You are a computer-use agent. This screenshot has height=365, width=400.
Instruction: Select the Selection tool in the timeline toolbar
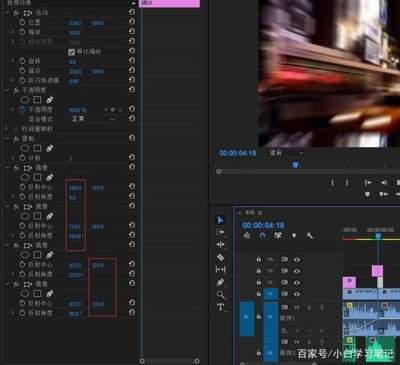[x=220, y=220]
